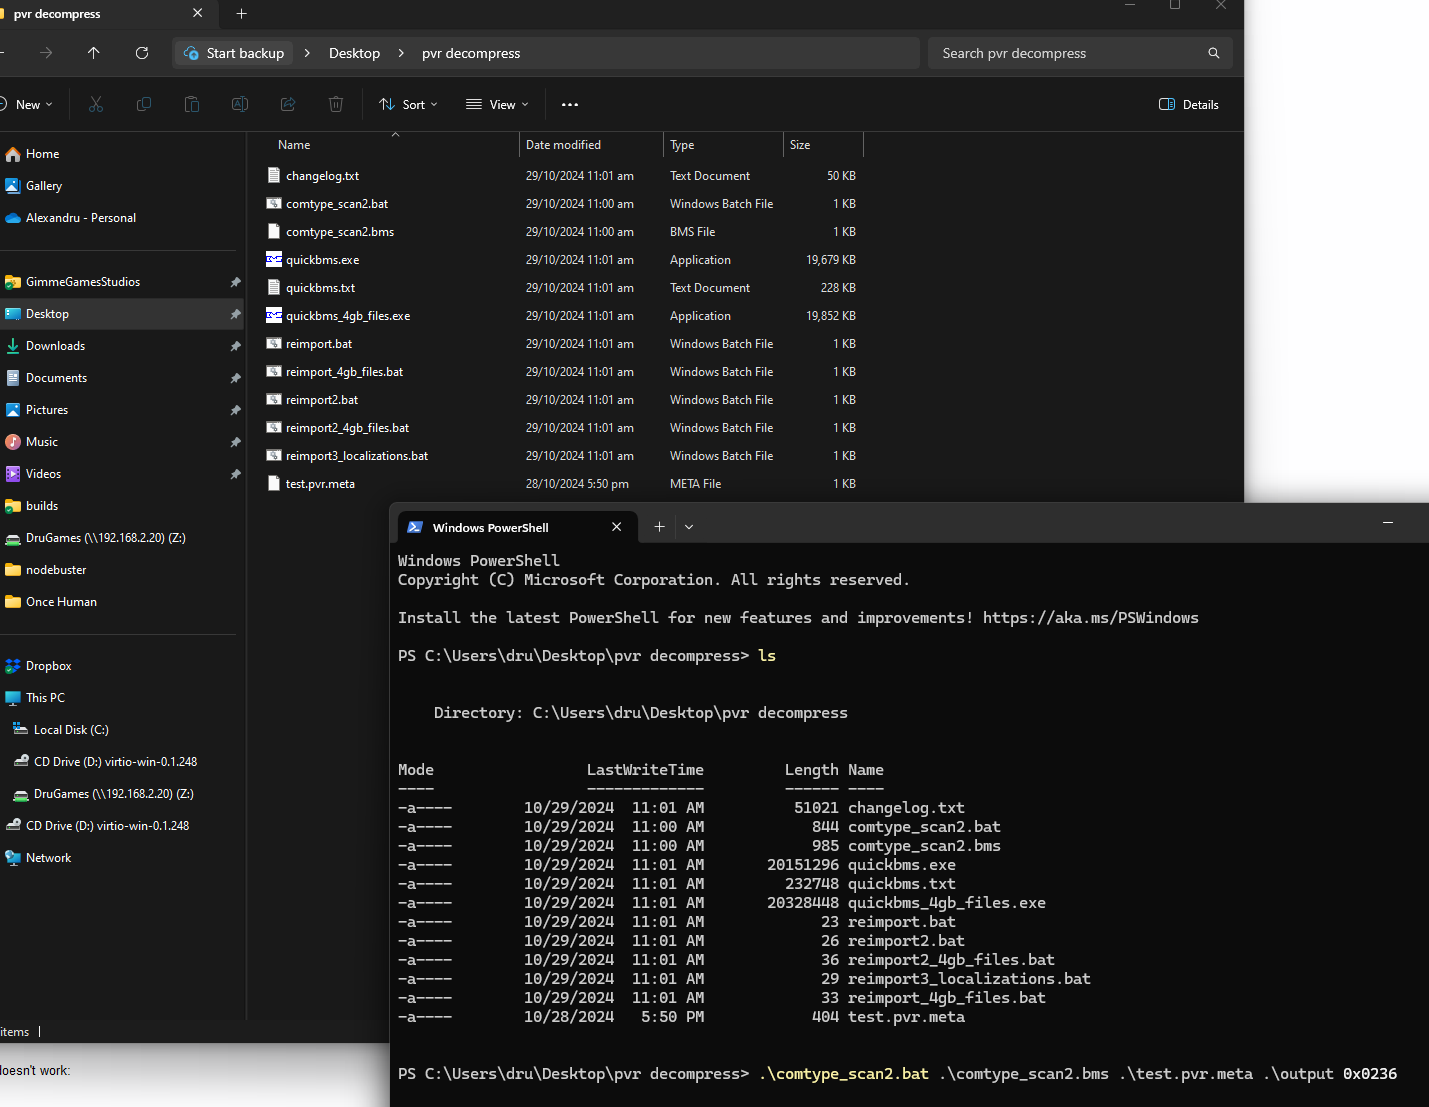Minimize the PowerShell window

pyautogui.click(x=1388, y=522)
